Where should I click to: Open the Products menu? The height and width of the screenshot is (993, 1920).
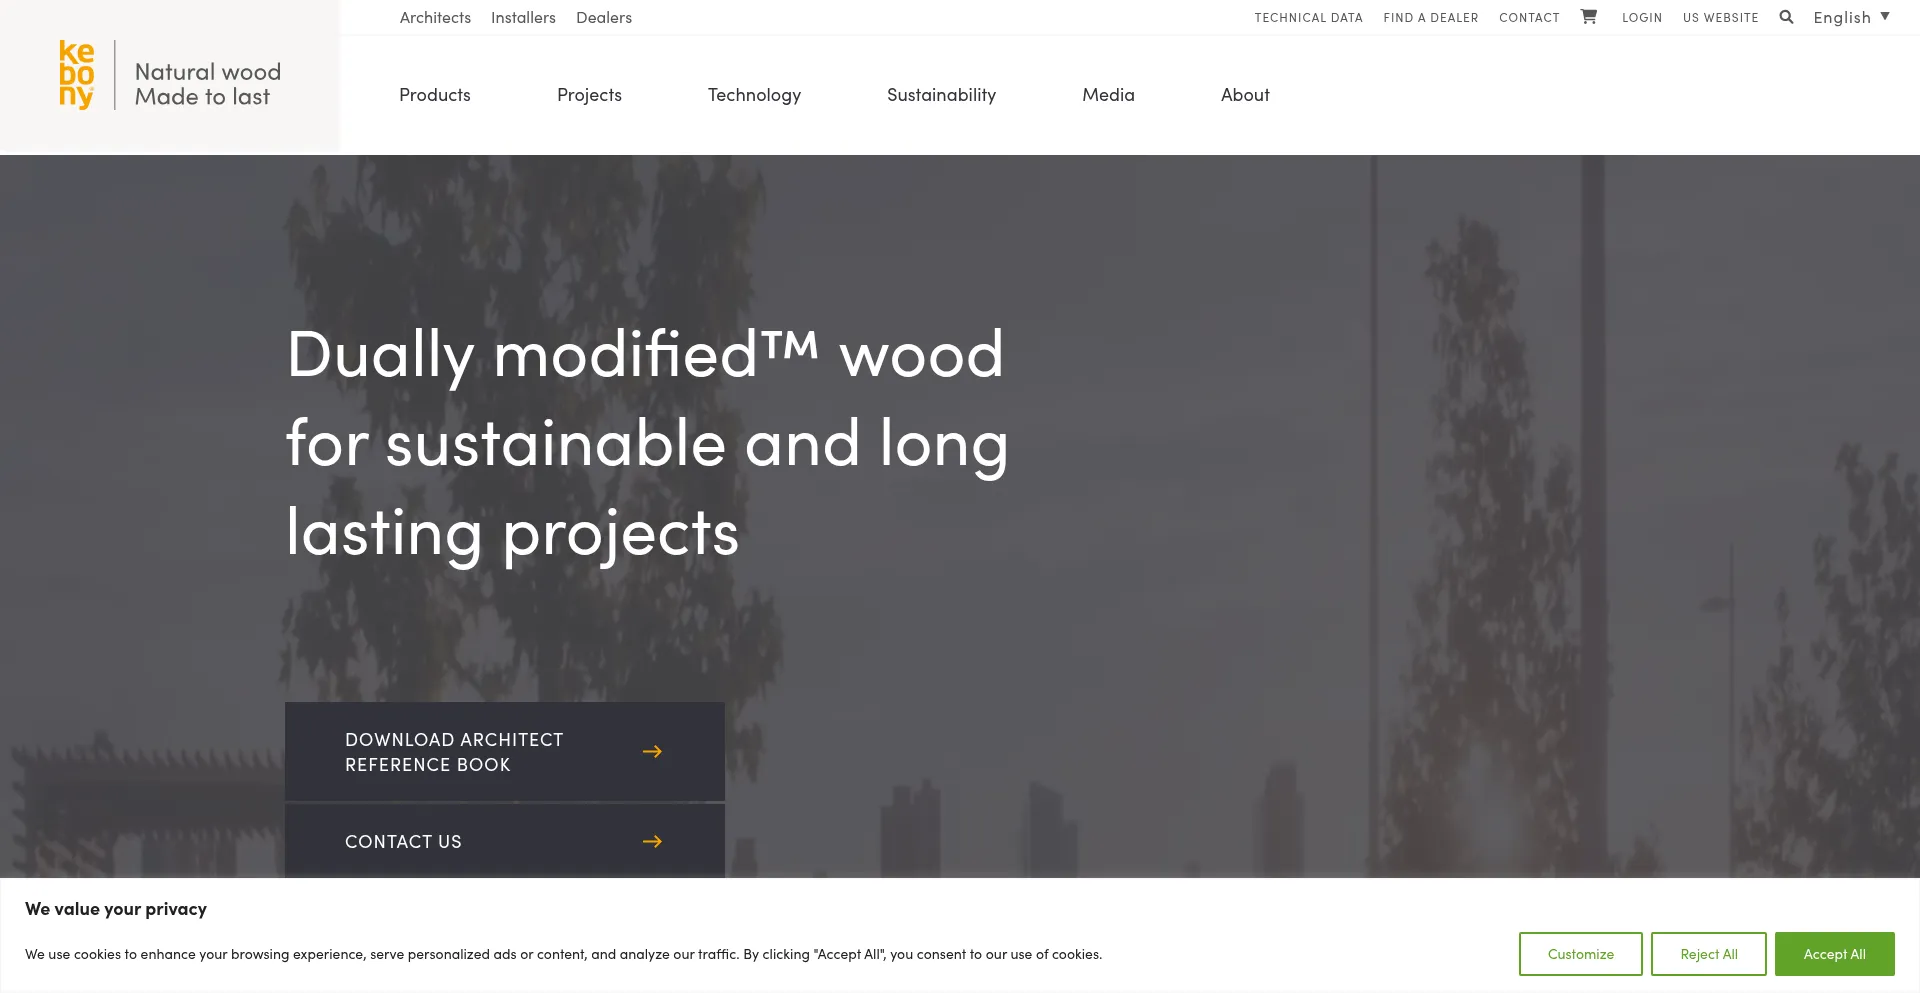click(434, 95)
